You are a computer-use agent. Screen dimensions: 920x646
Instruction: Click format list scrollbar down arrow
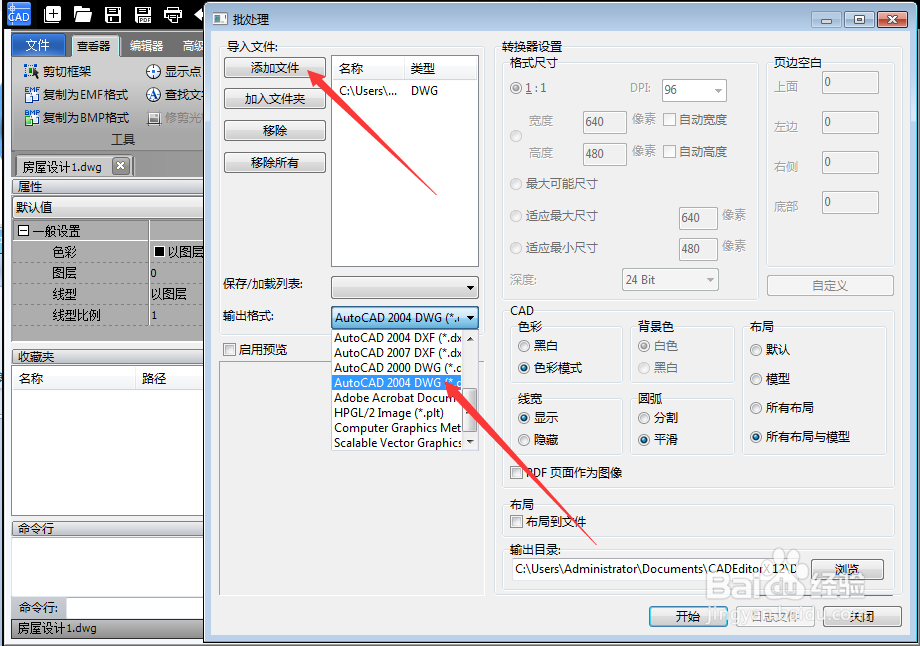click(470, 442)
